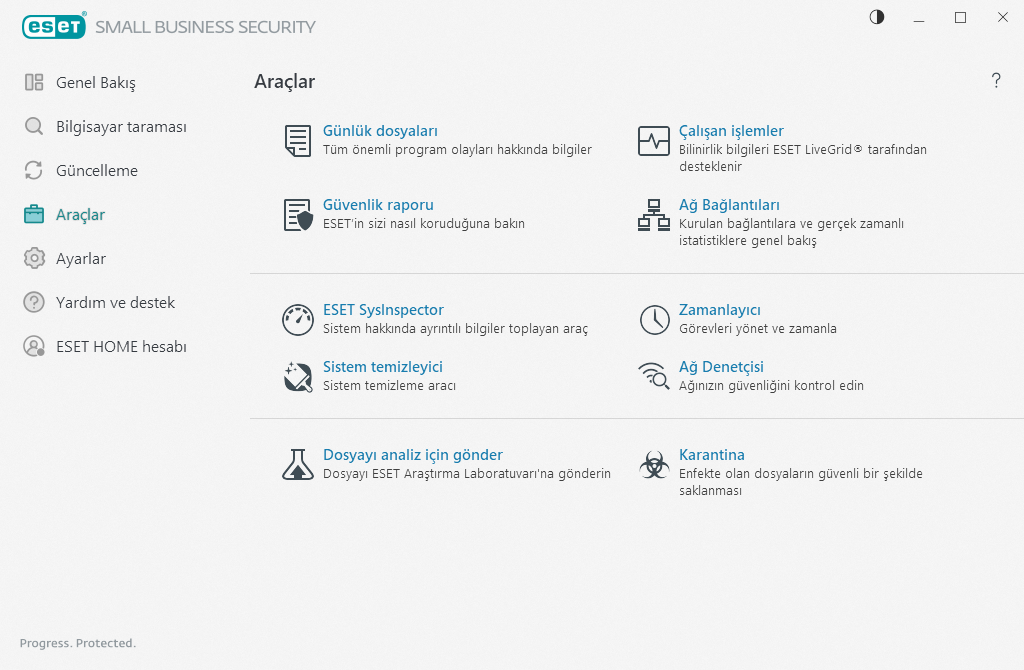Go to Genel Bakış in sidebar
This screenshot has width=1024, height=670.
coord(95,83)
